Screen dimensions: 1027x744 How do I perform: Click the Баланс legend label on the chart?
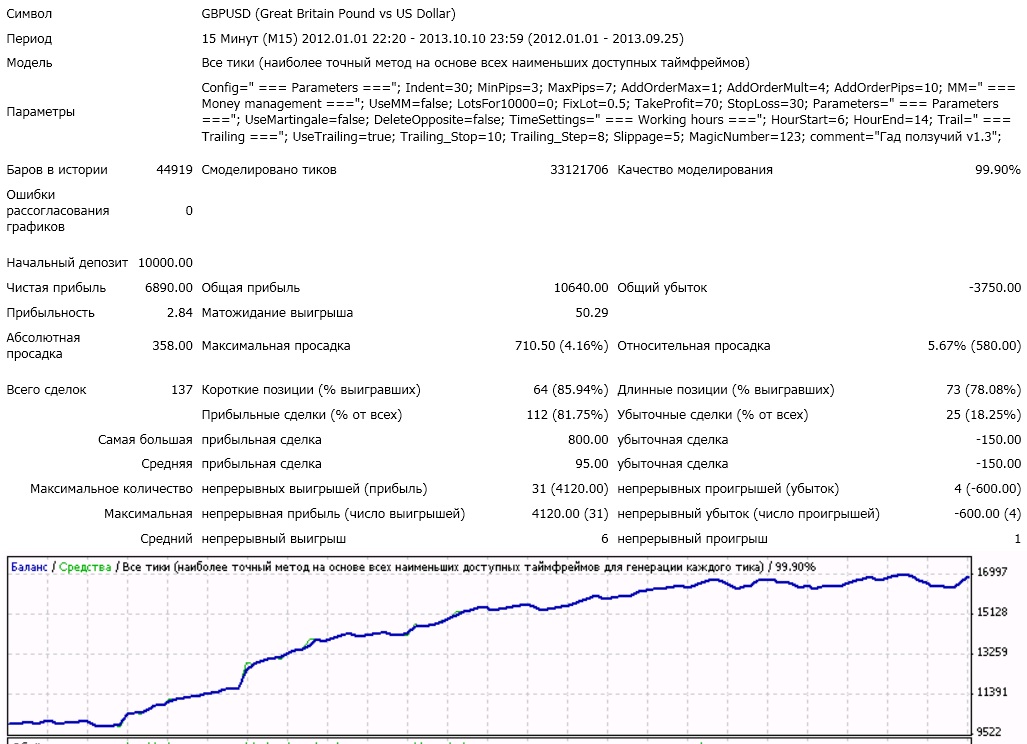coord(29,567)
